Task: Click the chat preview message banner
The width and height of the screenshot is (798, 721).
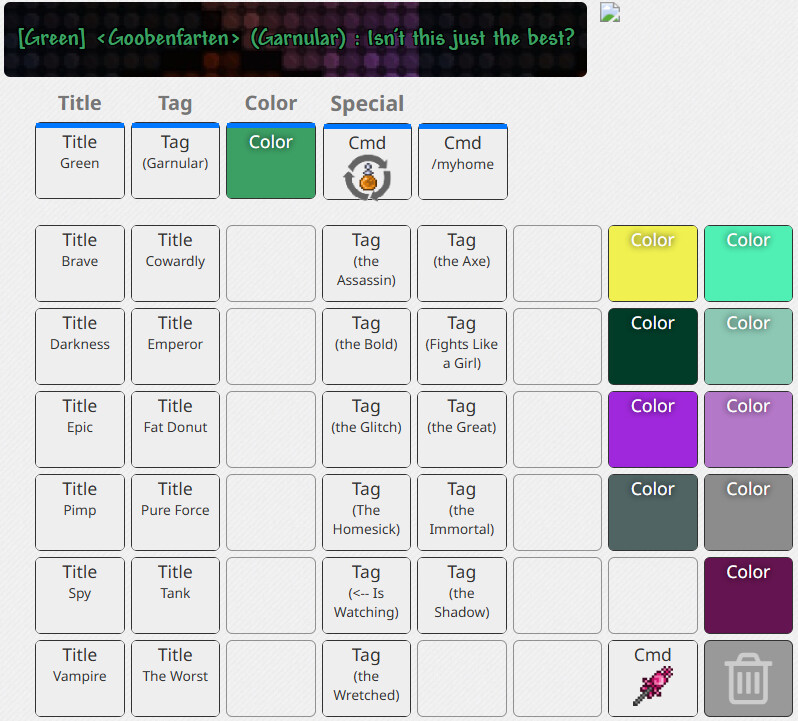Action: [x=295, y=40]
